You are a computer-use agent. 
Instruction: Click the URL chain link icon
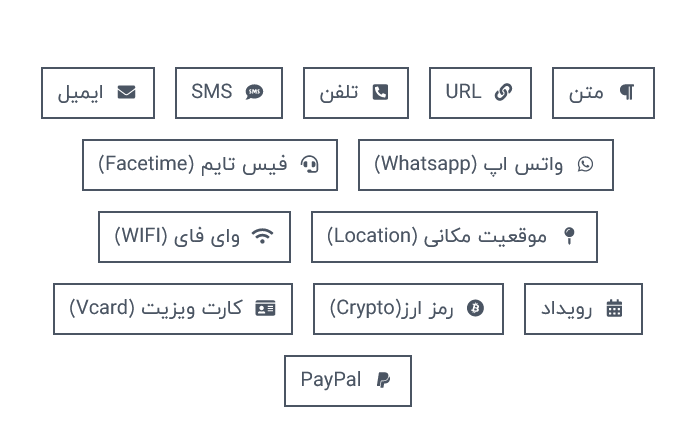click(x=503, y=93)
